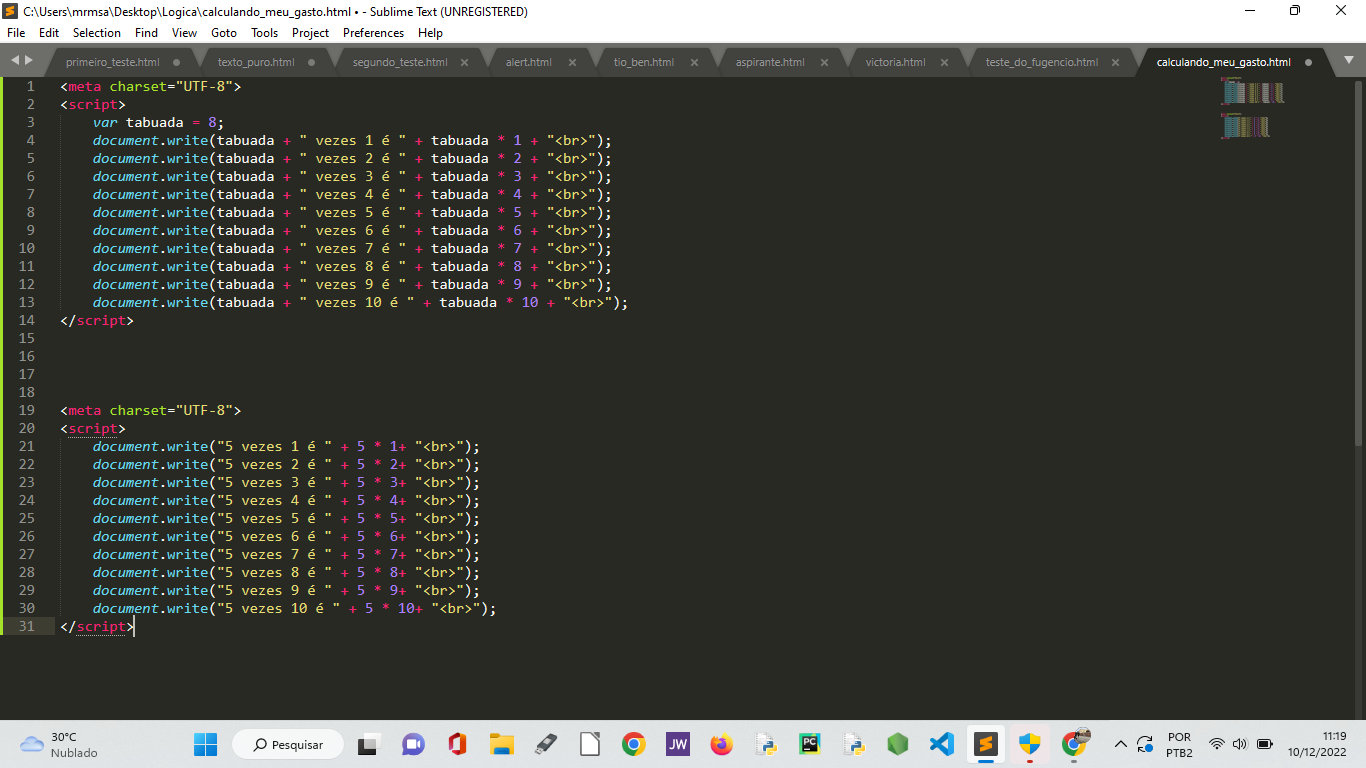This screenshot has height=768, width=1366.
Task: Click unsaved dot on primeiro_teste.html tab
Action: (x=176, y=62)
